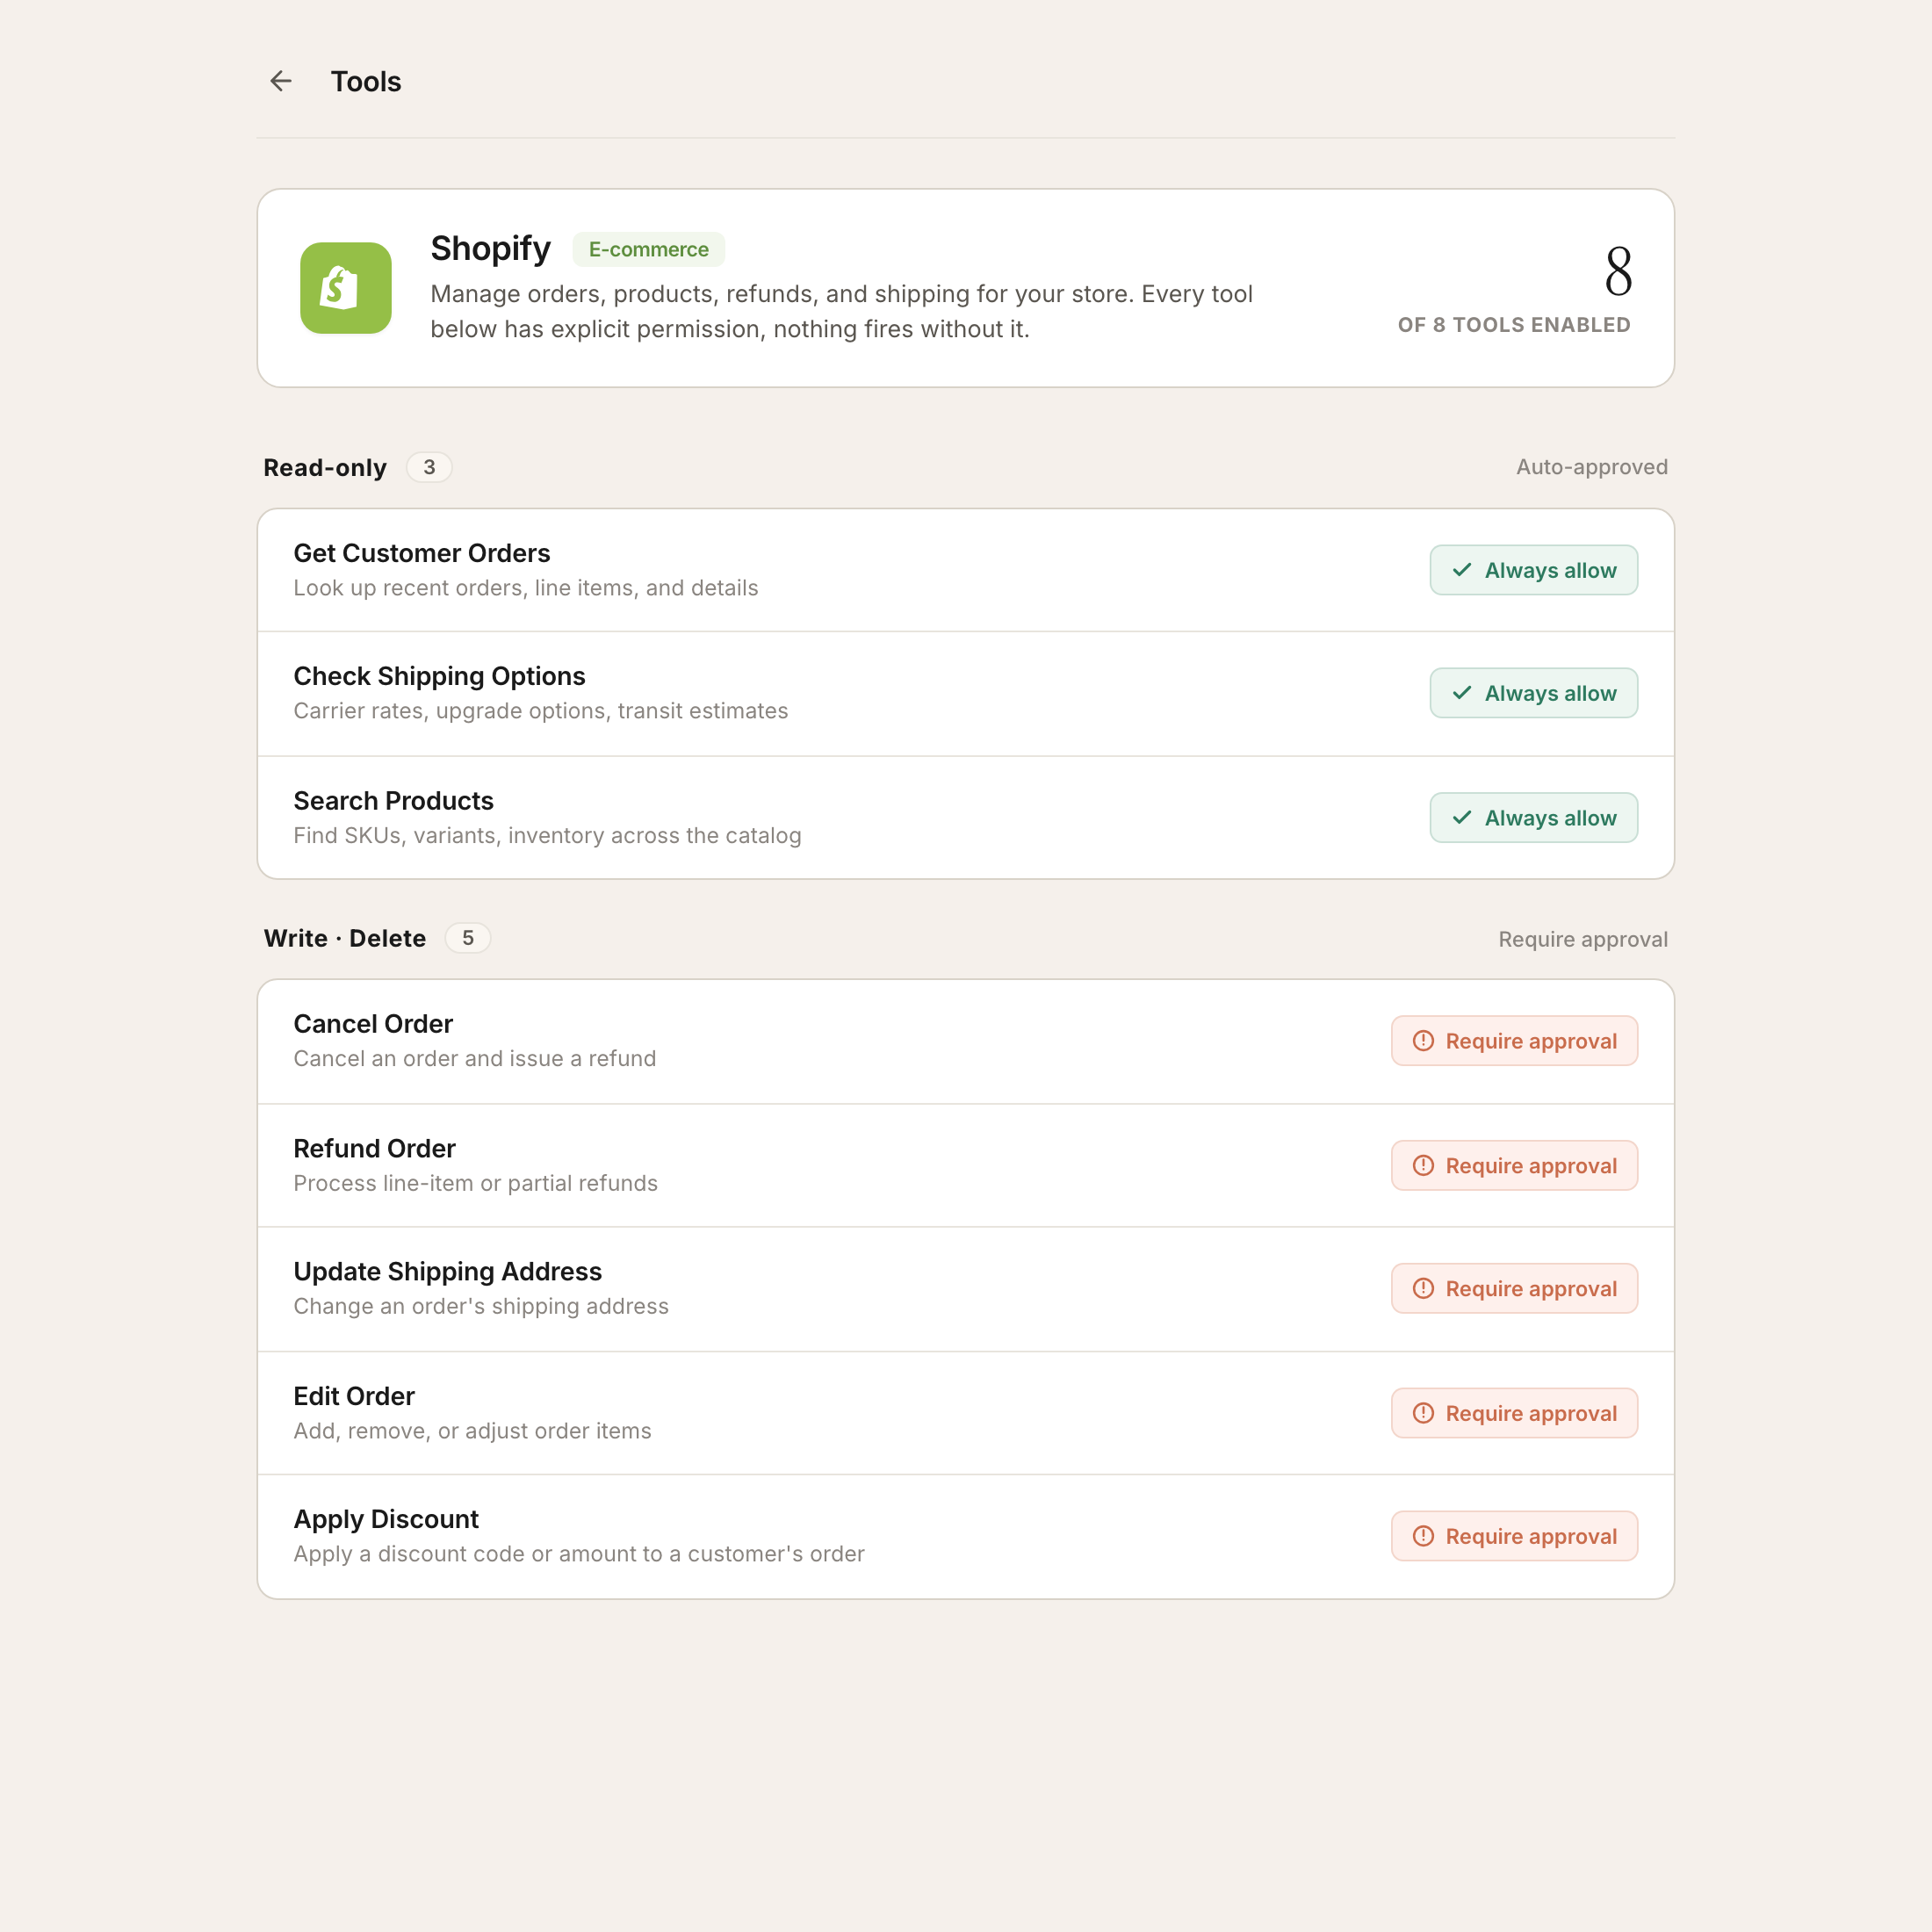Open Require approval setting for Write · Delete group

tap(1583, 939)
